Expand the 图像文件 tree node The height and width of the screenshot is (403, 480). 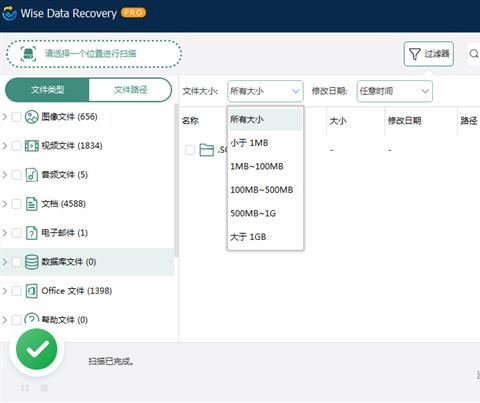pyautogui.click(x=5, y=117)
